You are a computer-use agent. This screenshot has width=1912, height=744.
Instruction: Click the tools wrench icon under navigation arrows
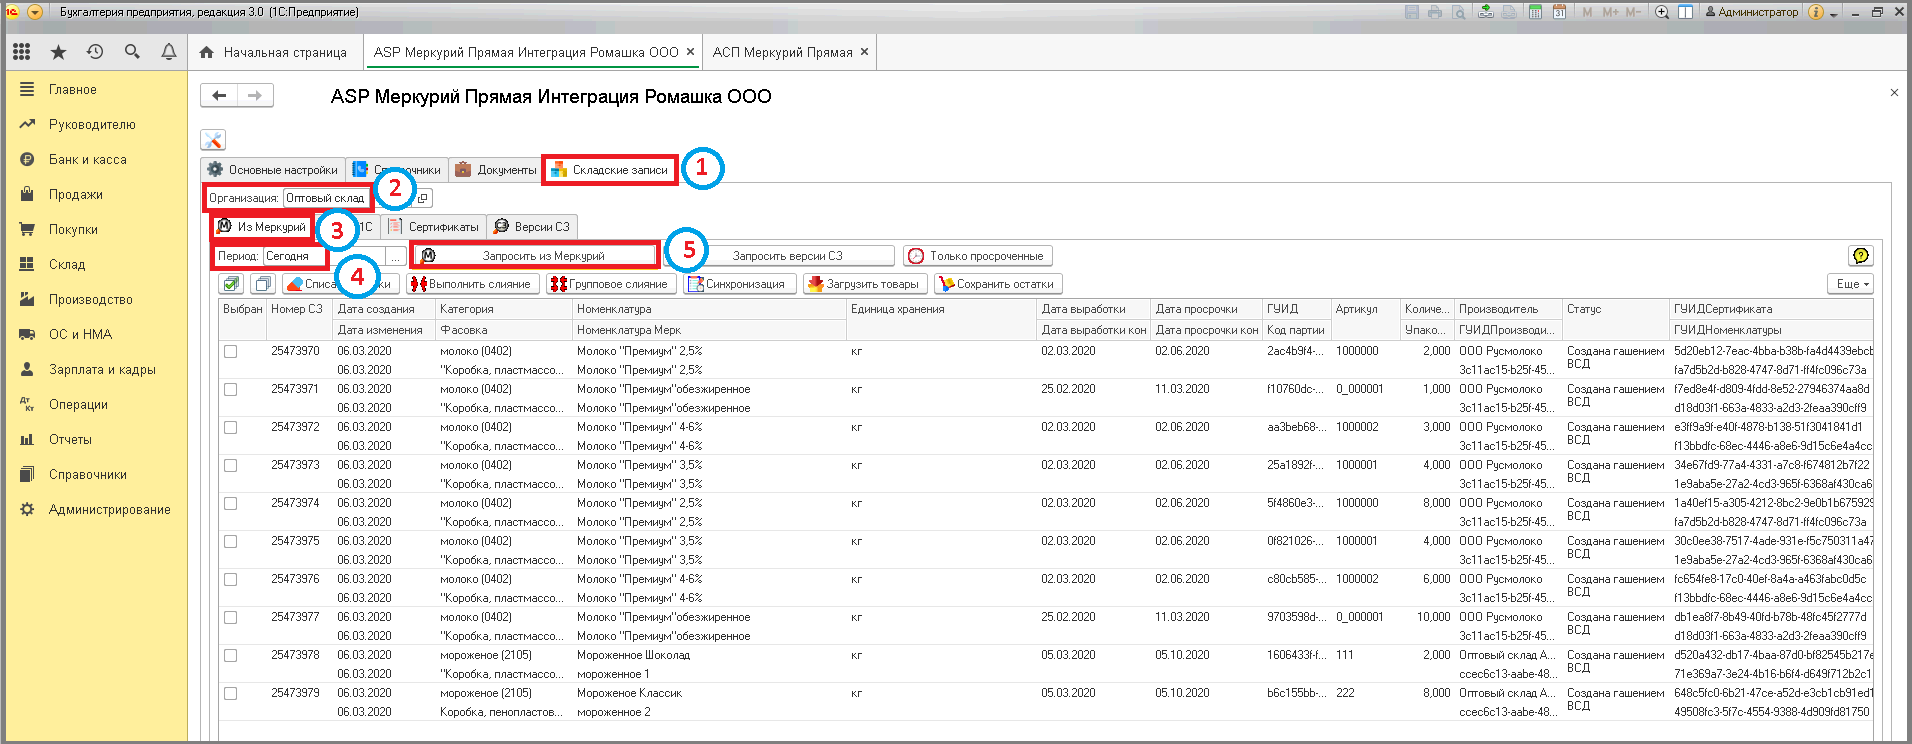click(x=213, y=140)
